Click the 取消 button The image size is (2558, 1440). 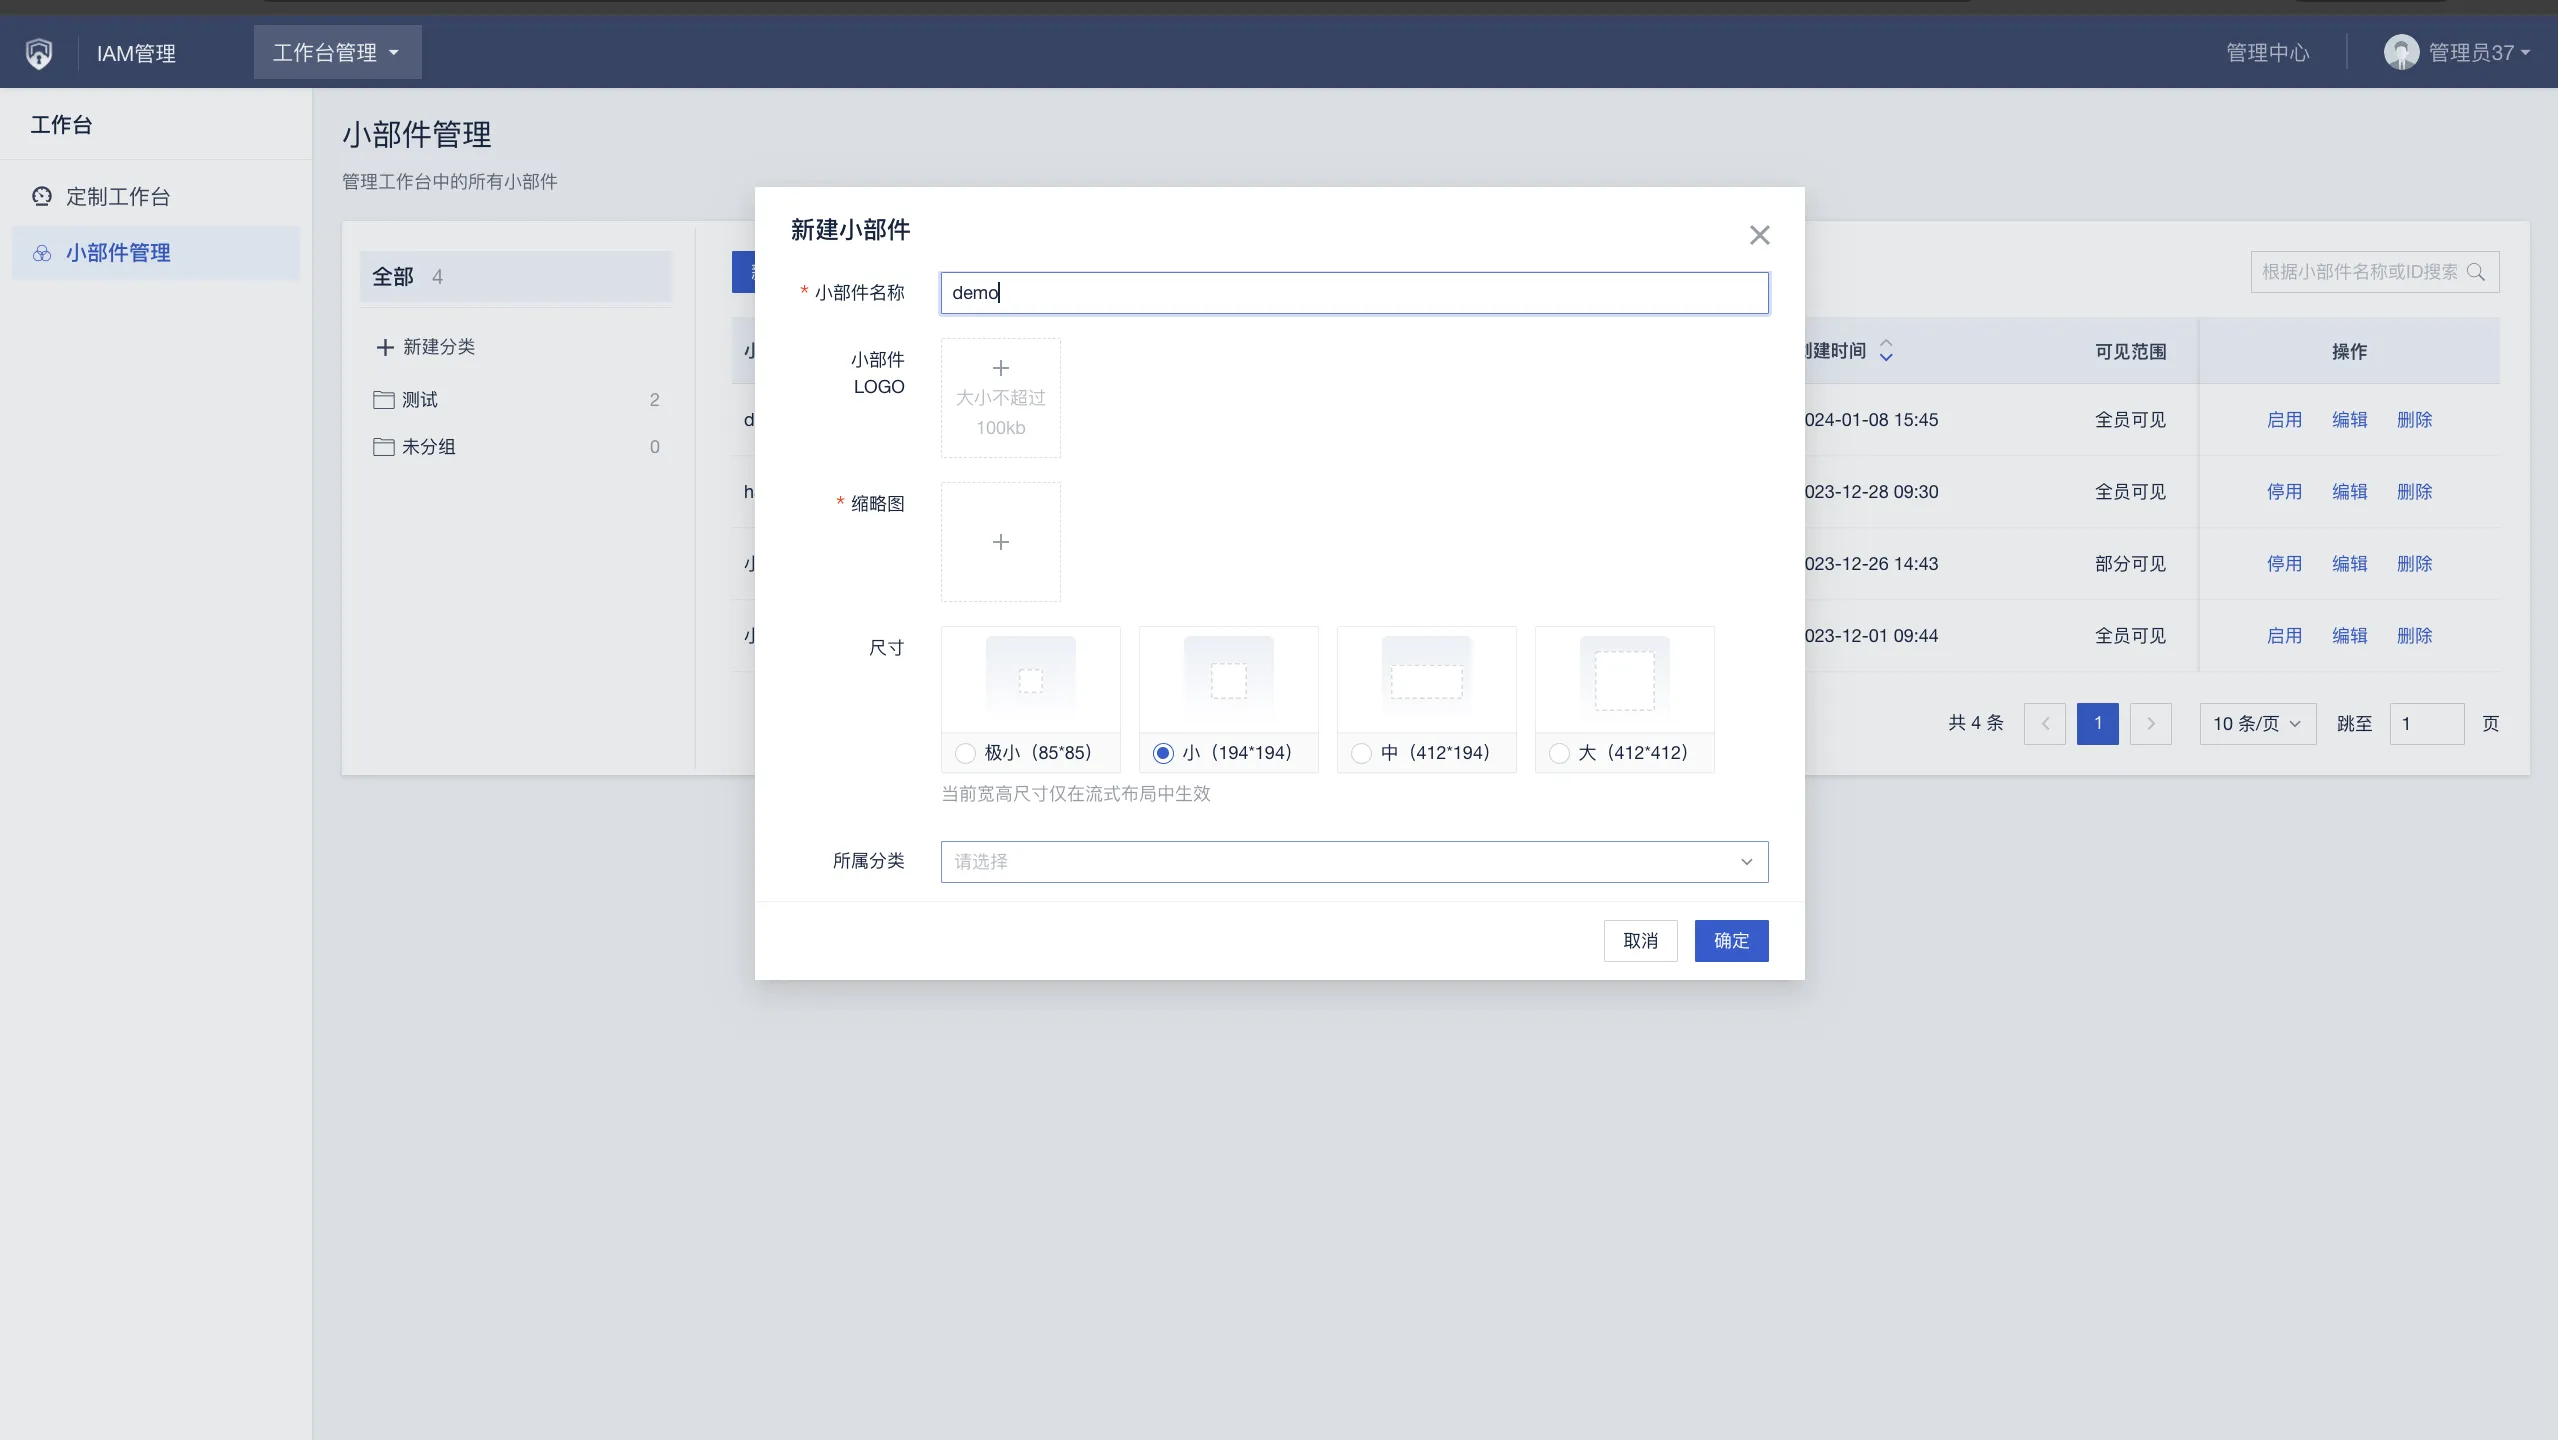1640,941
